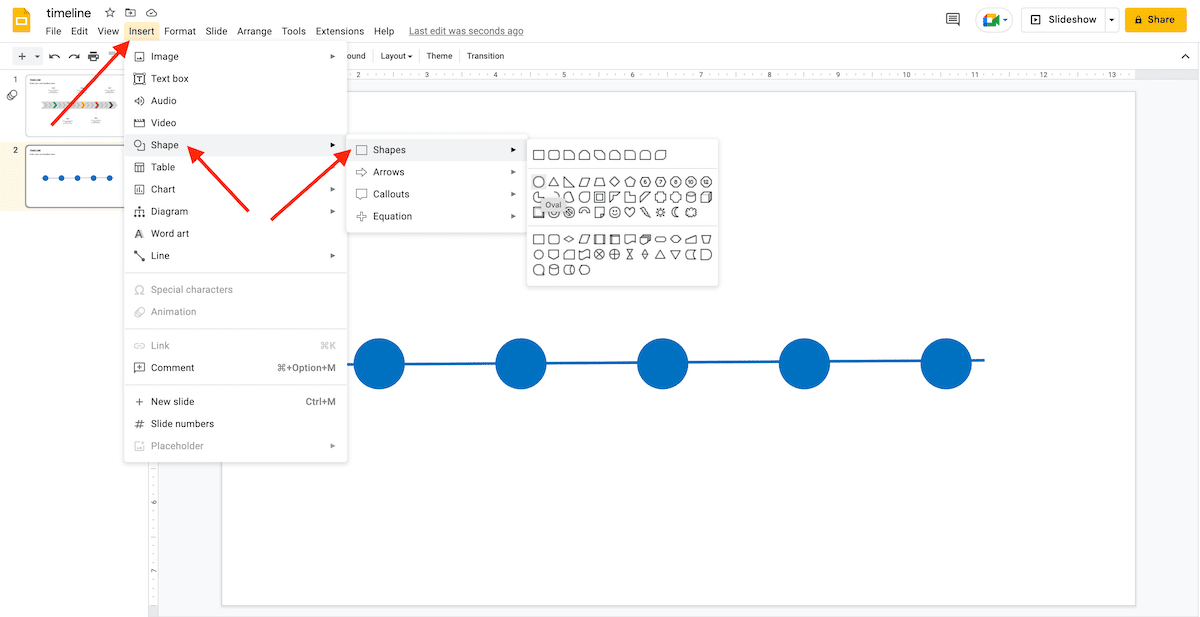Expand the Slideshow options arrow
Image resolution: width=1200 pixels, height=617 pixels.
[1111, 19]
